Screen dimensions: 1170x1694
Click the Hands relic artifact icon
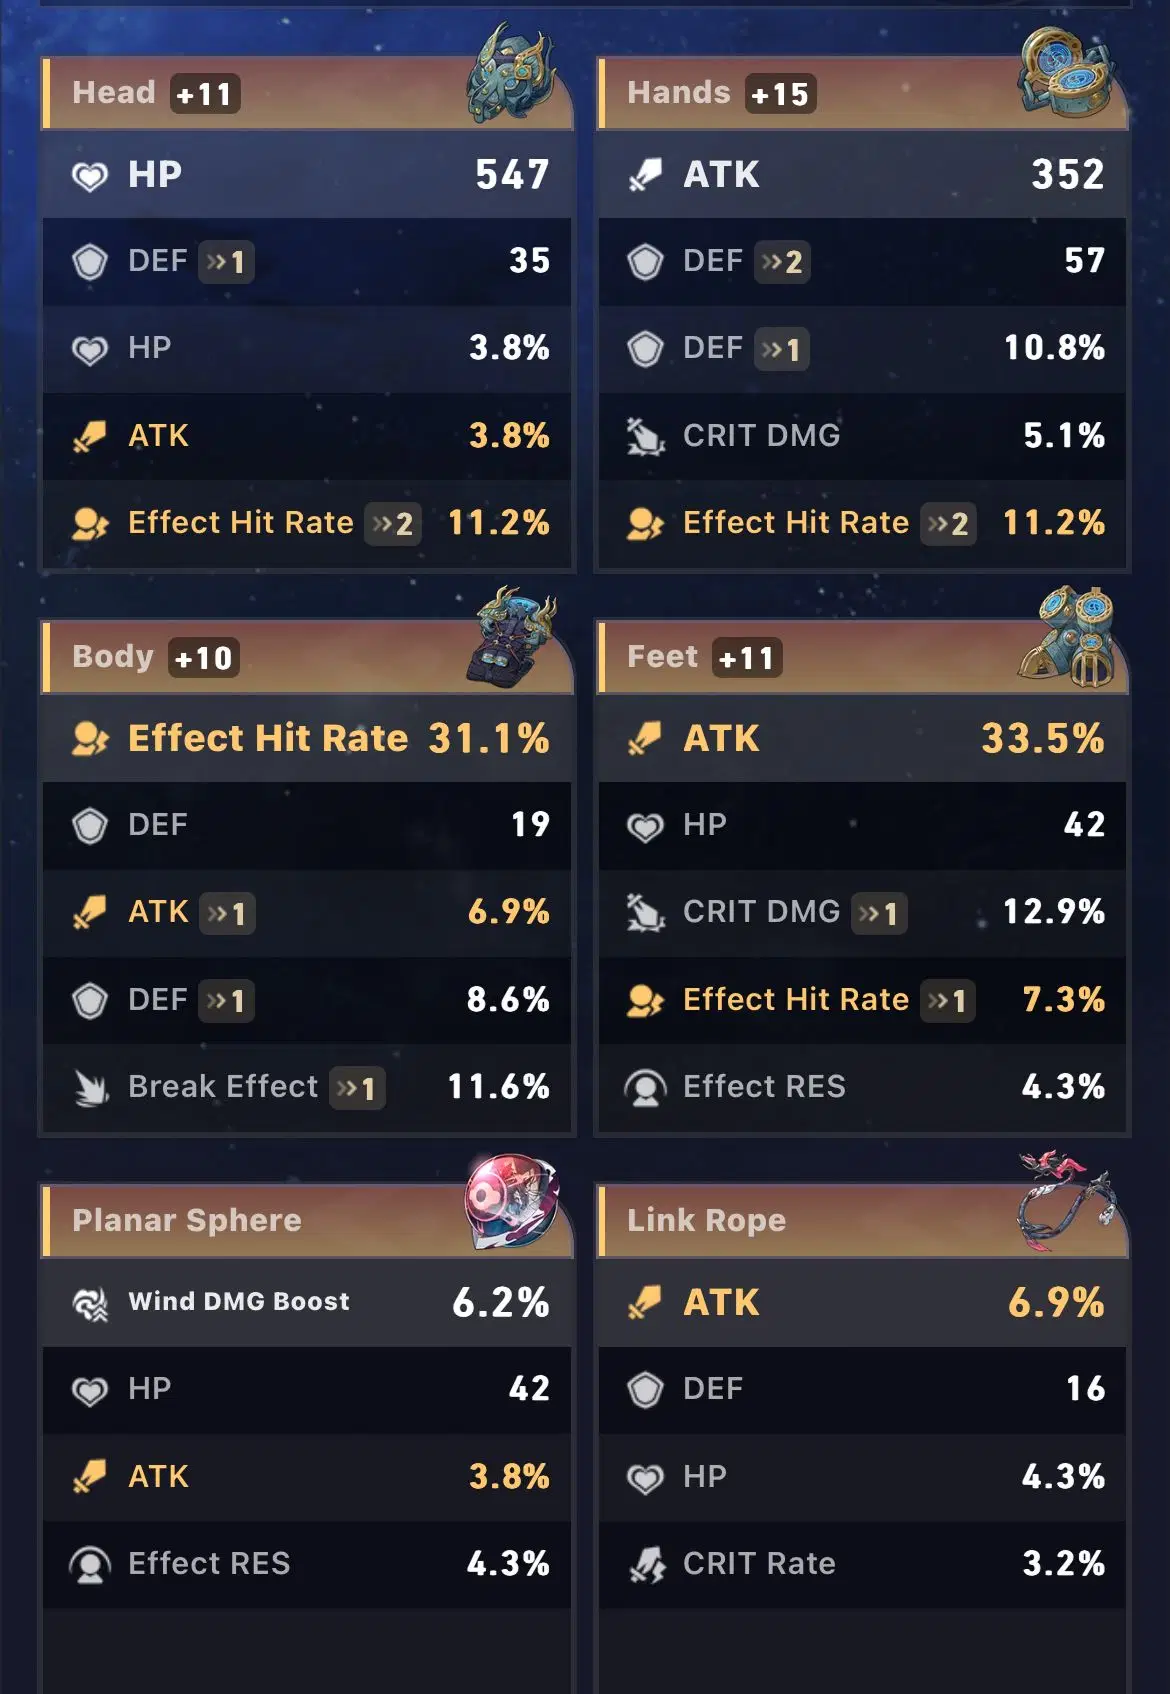1064,75
